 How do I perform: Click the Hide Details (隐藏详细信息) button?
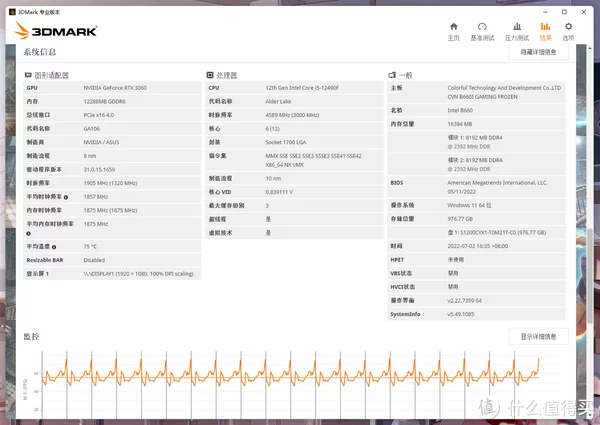pyautogui.click(x=538, y=52)
